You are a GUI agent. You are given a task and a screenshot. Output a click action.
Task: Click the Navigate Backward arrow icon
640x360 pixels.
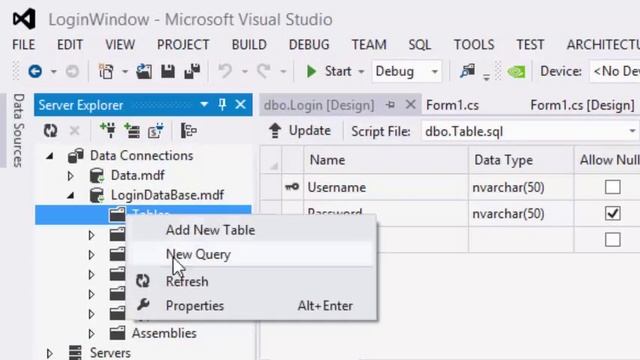35,72
